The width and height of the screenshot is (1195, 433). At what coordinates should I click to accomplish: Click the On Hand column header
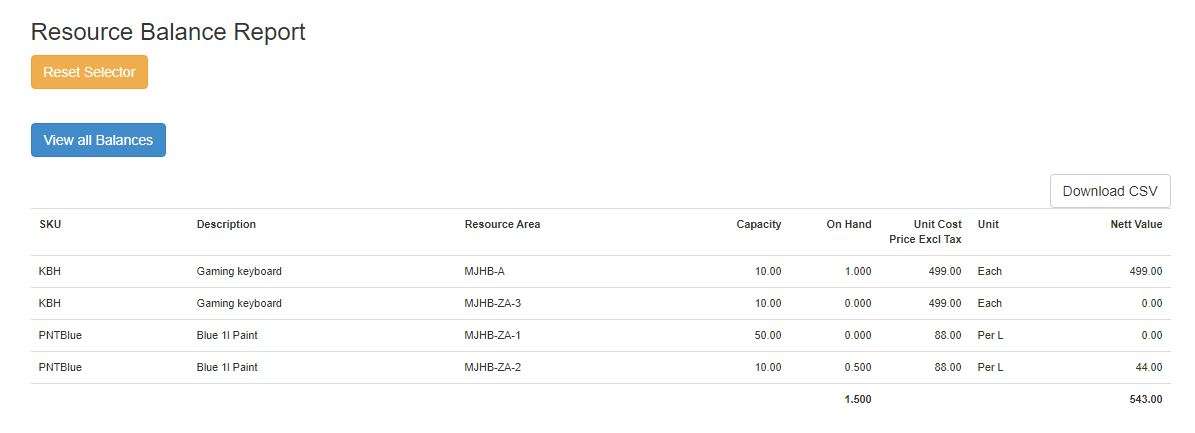click(848, 224)
